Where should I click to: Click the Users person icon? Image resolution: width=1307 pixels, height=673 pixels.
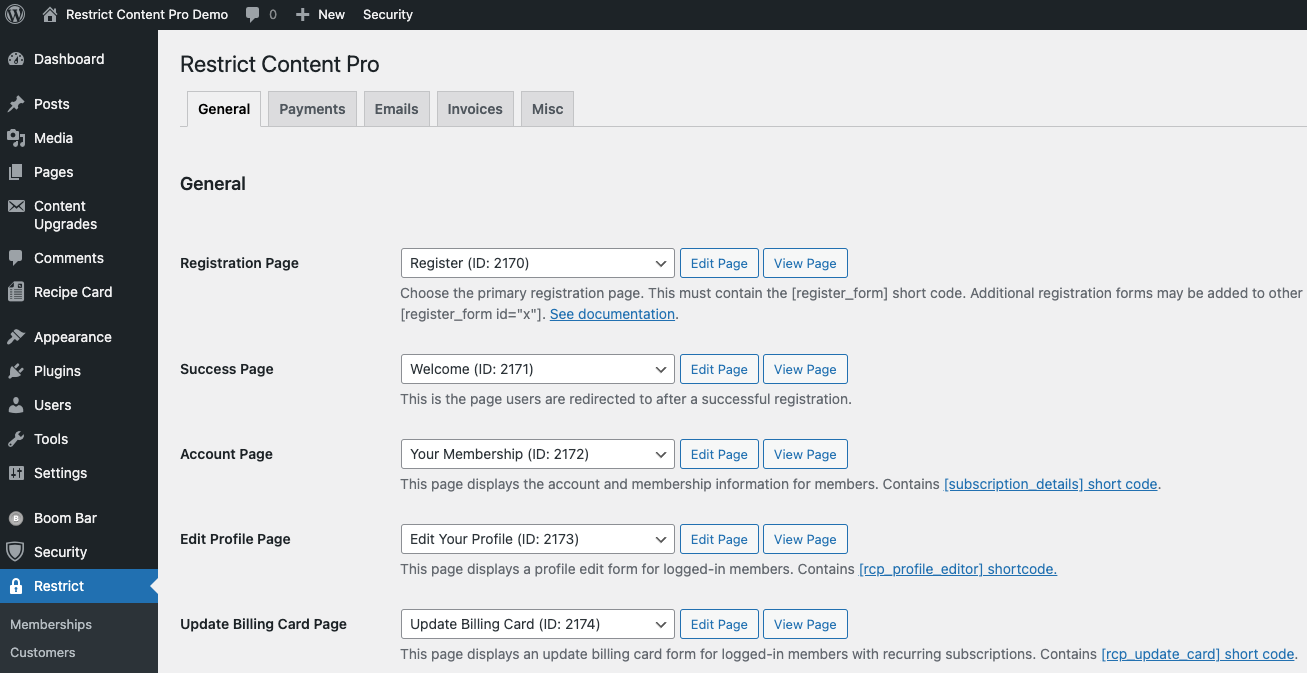point(16,405)
